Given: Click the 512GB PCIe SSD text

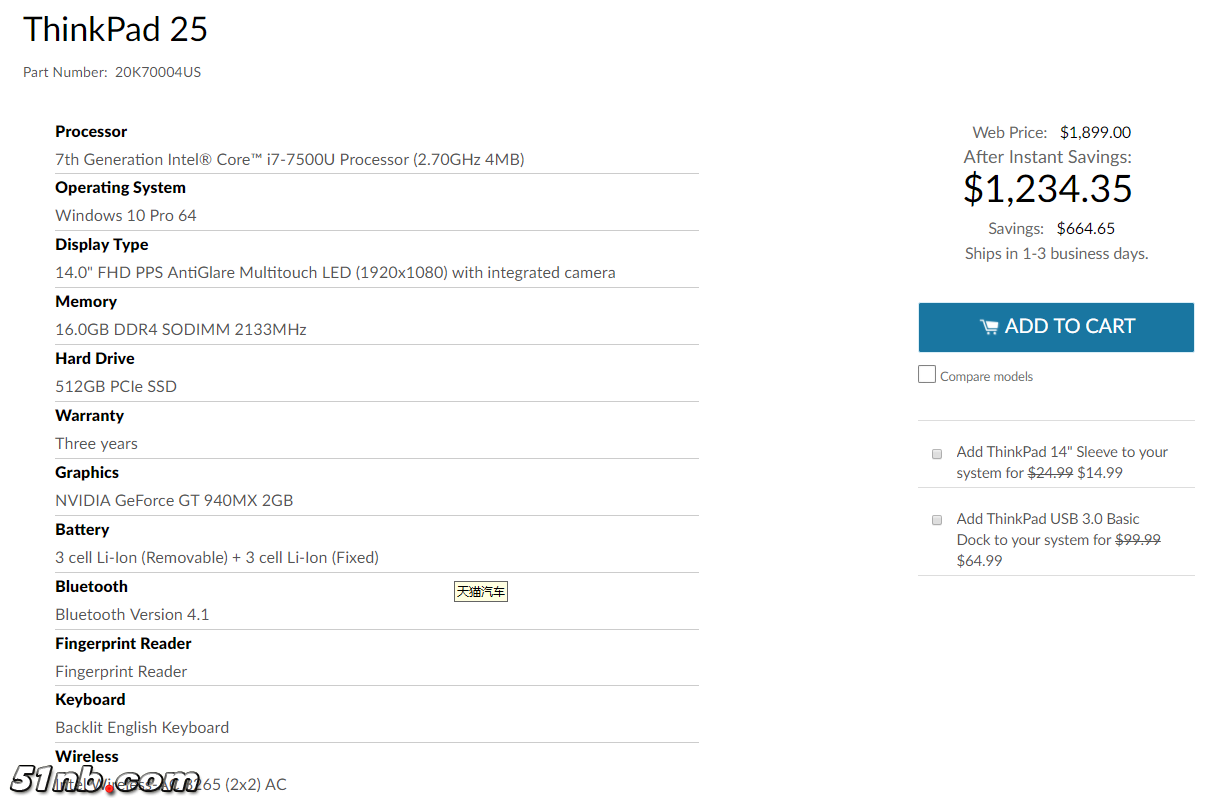Looking at the screenshot, I should tap(116, 386).
